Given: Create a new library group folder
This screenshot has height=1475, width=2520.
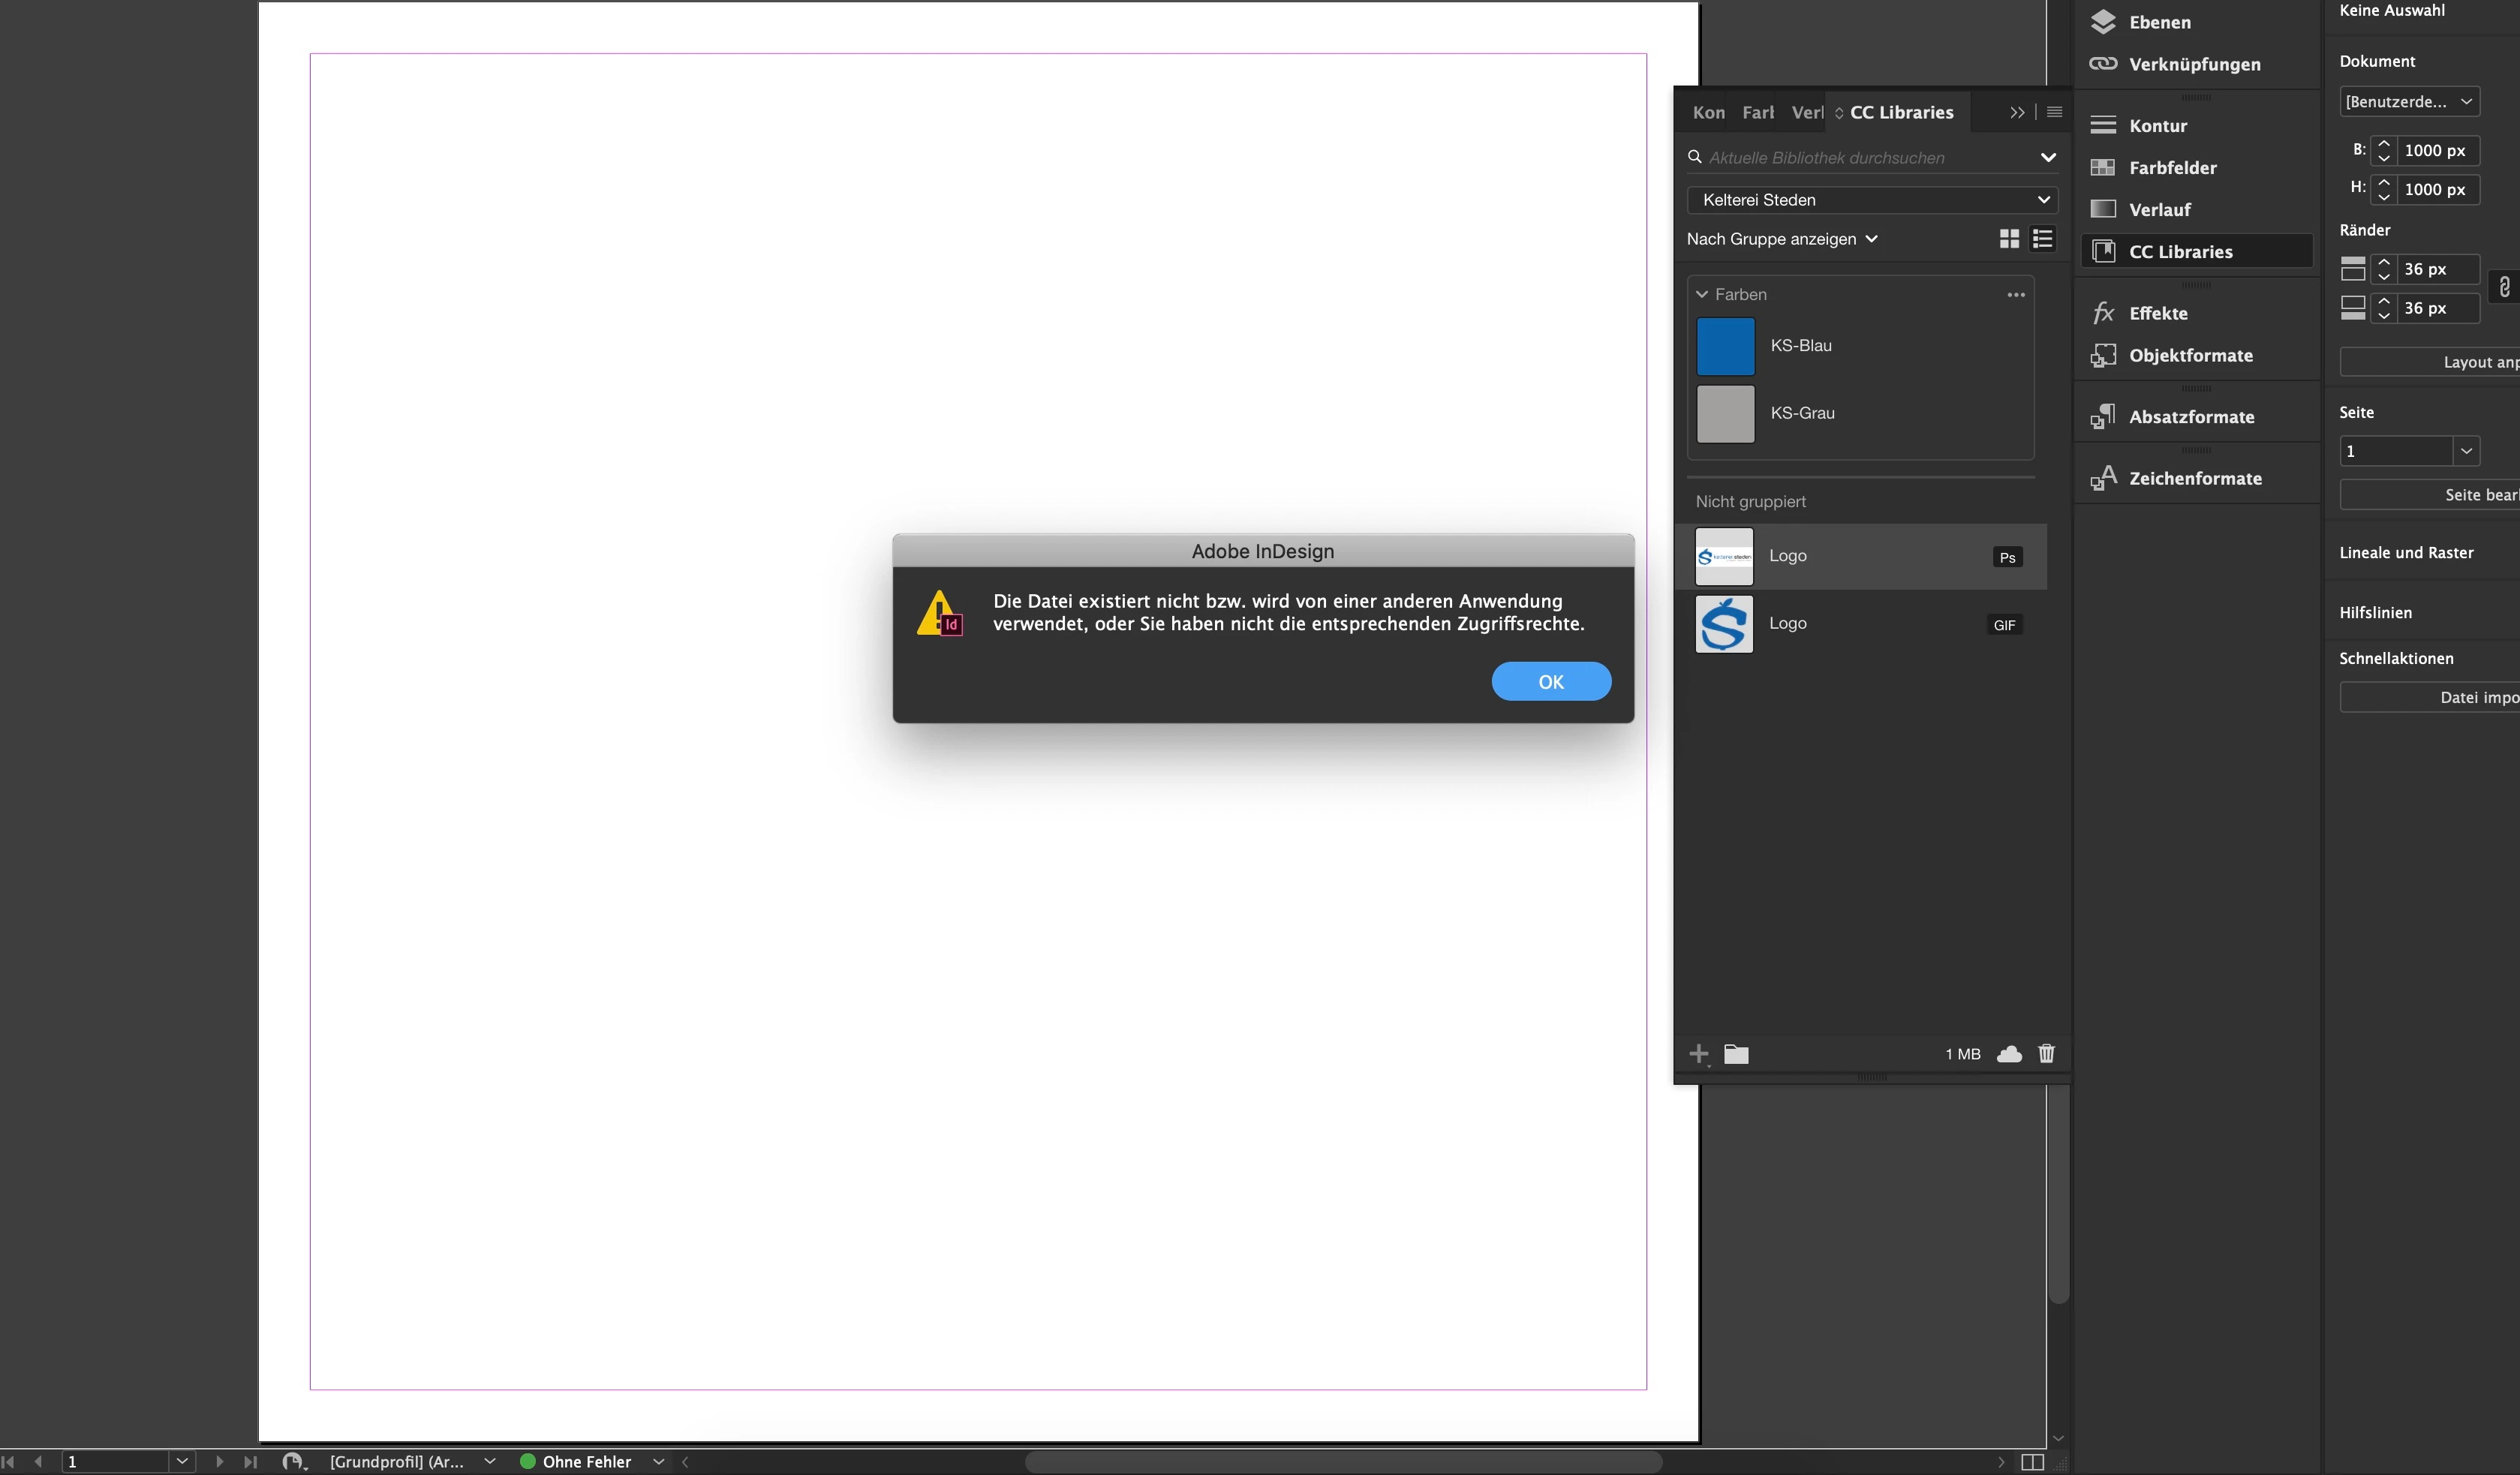Looking at the screenshot, I should pos(1736,1054).
